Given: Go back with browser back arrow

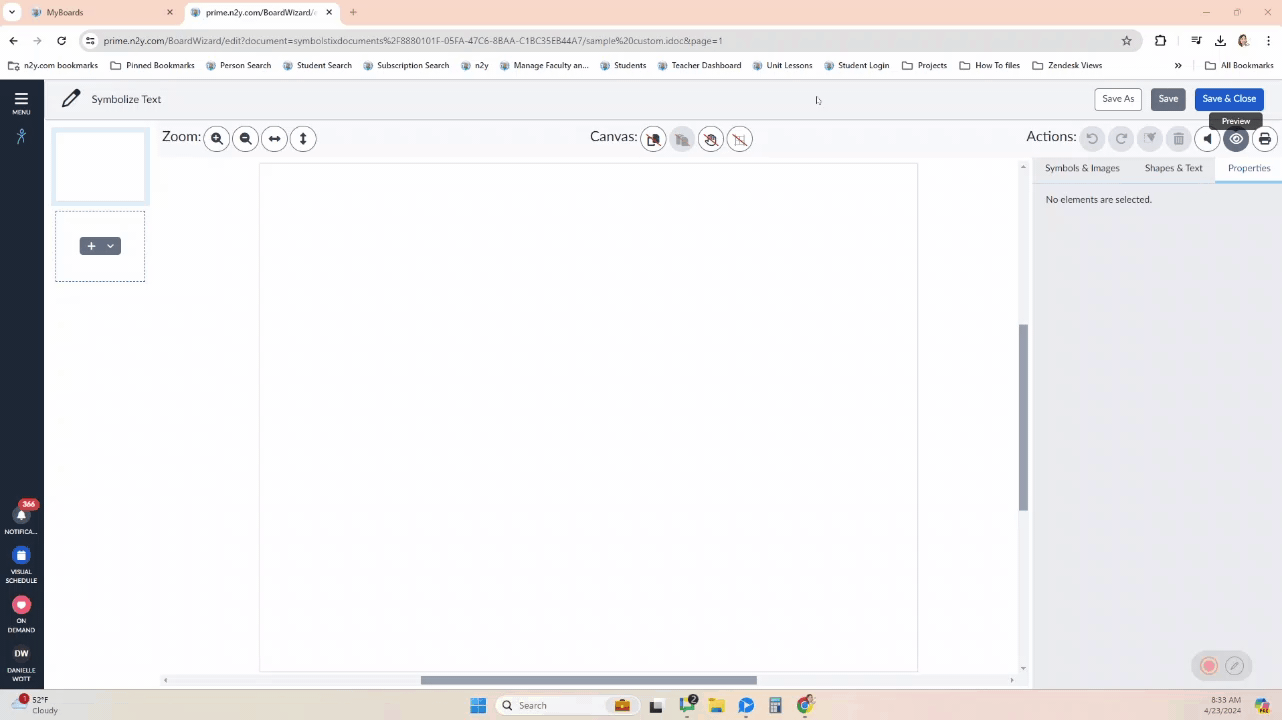Looking at the screenshot, I should 13,41.
